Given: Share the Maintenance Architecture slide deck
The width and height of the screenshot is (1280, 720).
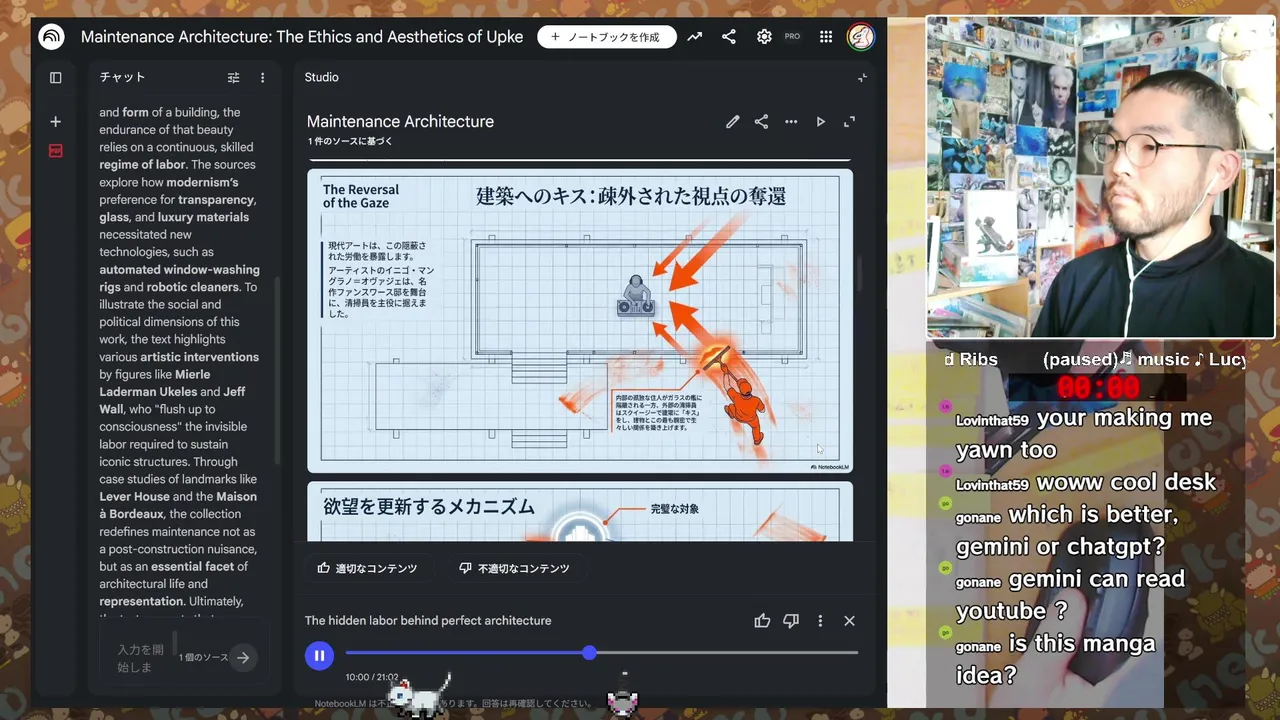Looking at the screenshot, I should (x=762, y=122).
